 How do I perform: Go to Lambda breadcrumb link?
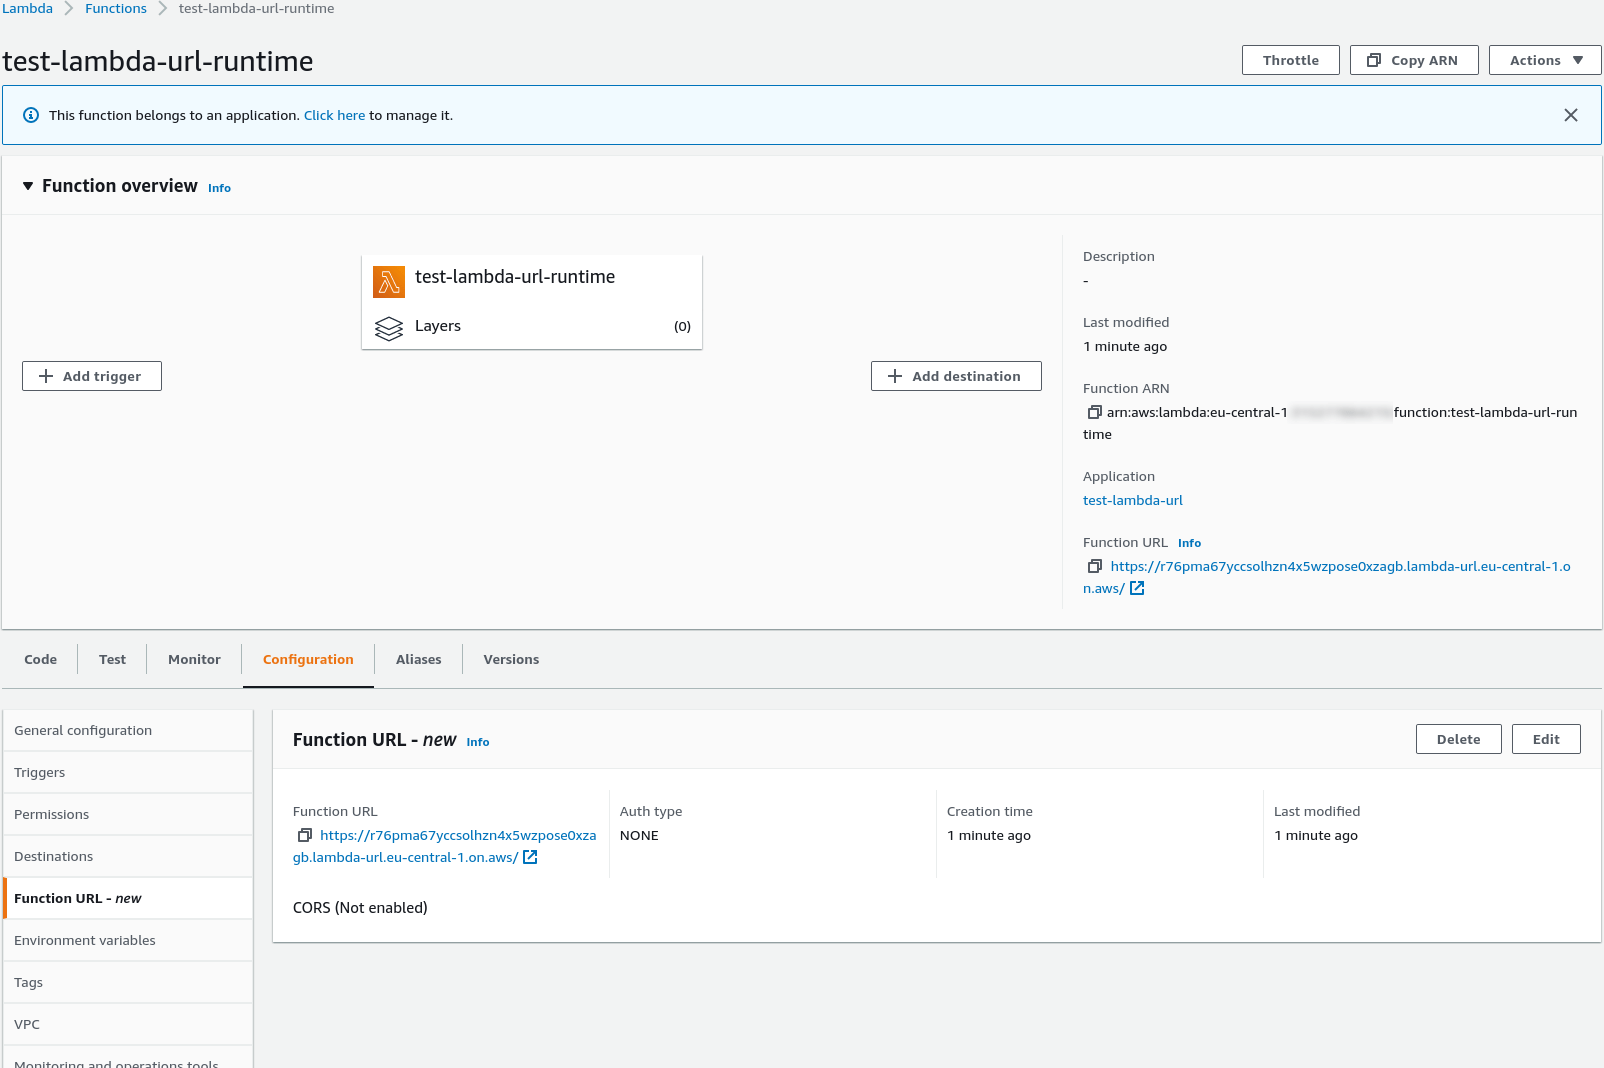[x=28, y=8]
